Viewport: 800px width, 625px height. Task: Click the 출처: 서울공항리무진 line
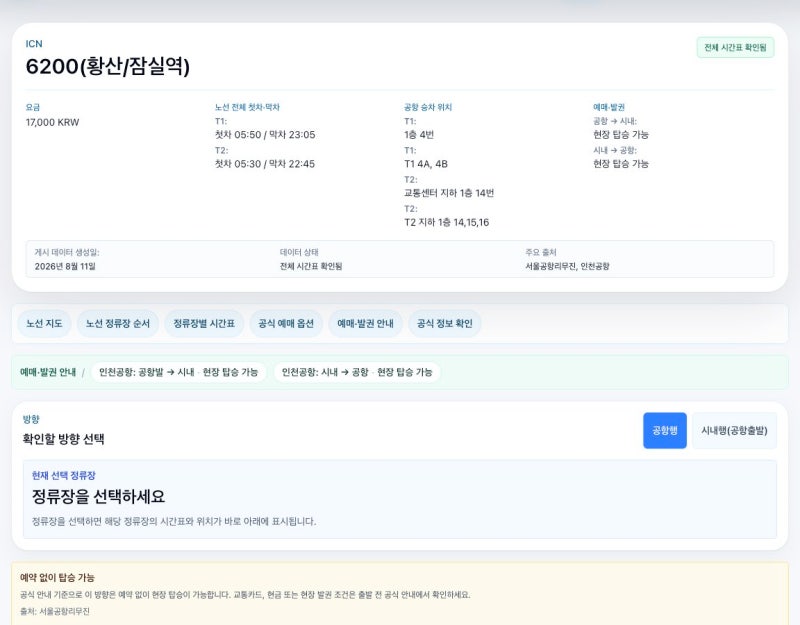coord(55,611)
